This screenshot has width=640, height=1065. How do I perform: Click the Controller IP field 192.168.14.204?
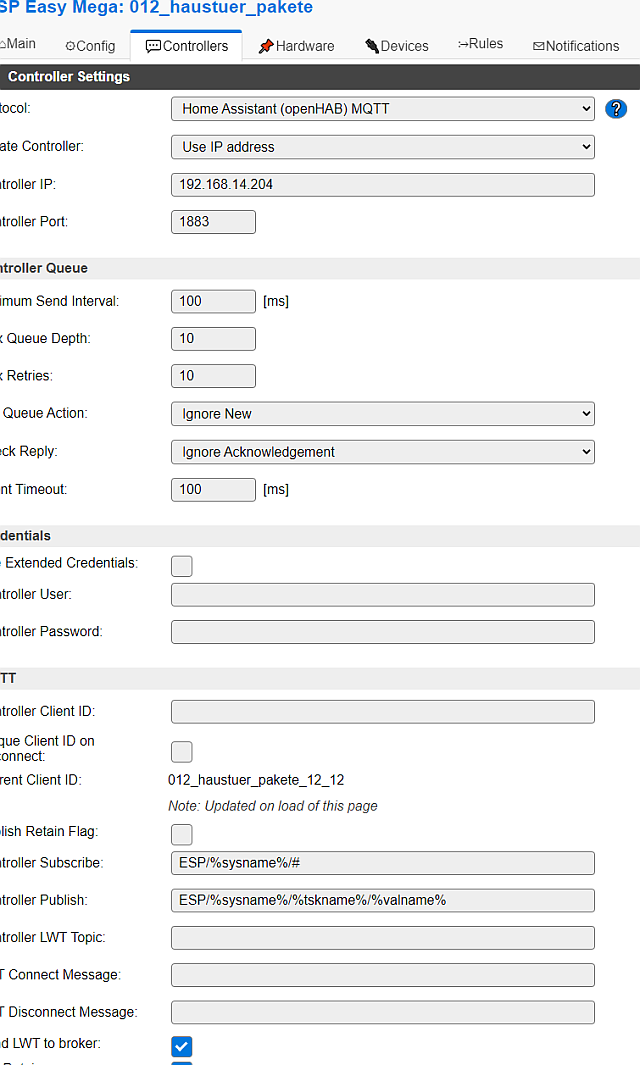[x=383, y=185]
